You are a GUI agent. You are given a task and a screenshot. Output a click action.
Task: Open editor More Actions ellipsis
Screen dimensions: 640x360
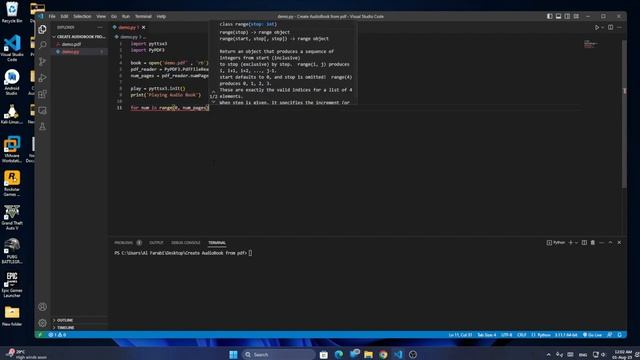pos(620,27)
